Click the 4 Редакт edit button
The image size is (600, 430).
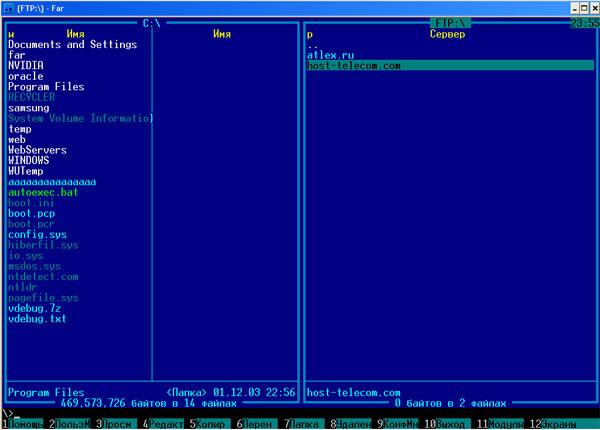pos(163,424)
